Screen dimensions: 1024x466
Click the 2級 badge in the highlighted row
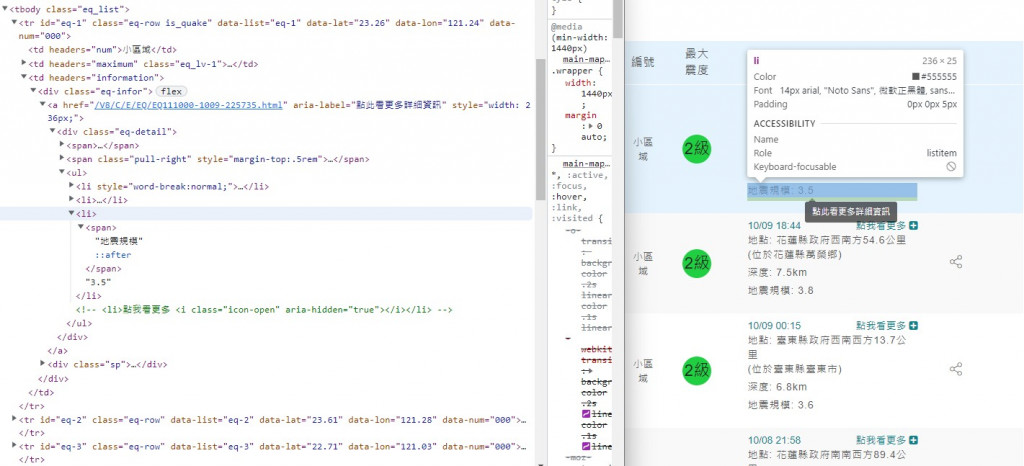[697, 149]
